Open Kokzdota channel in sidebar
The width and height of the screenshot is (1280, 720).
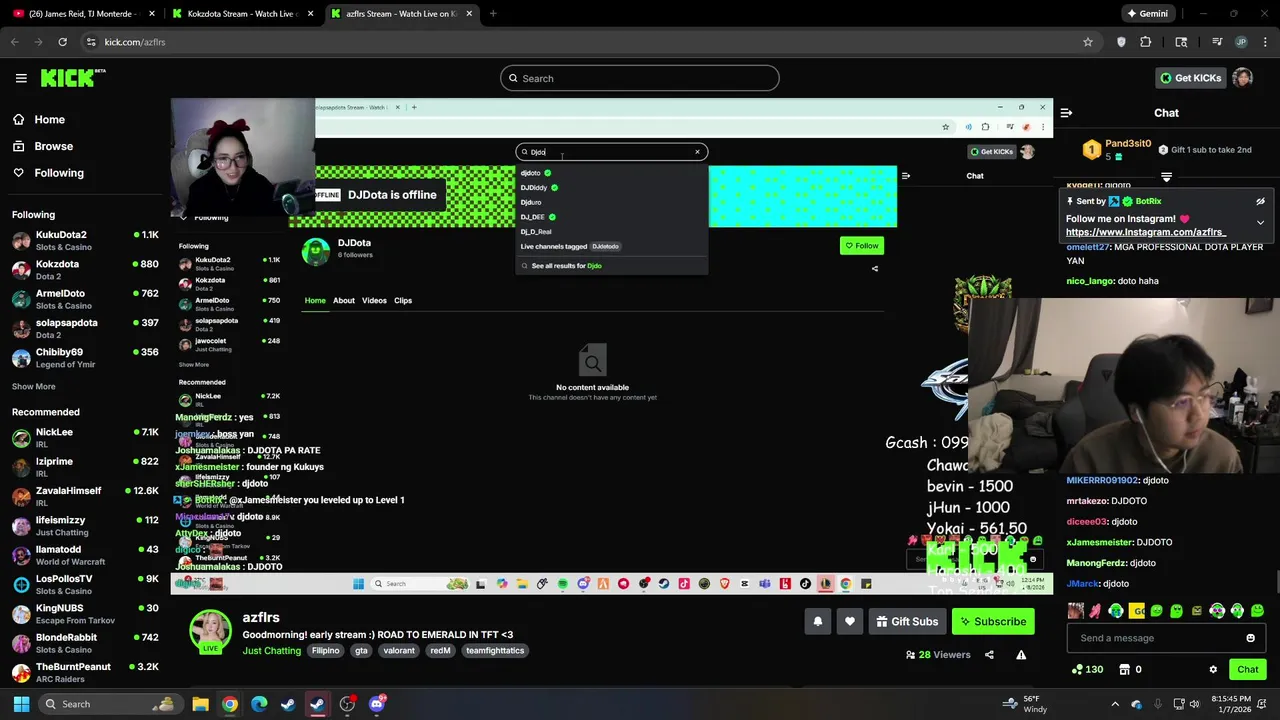pos(85,270)
